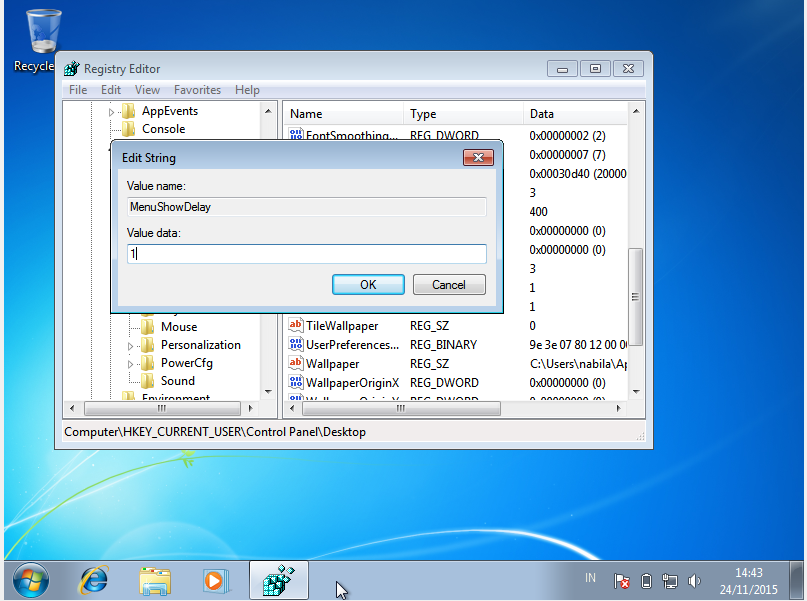Launch Windows Media Player from the taskbar
Viewport: 807px width, 601px height.
click(216, 580)
